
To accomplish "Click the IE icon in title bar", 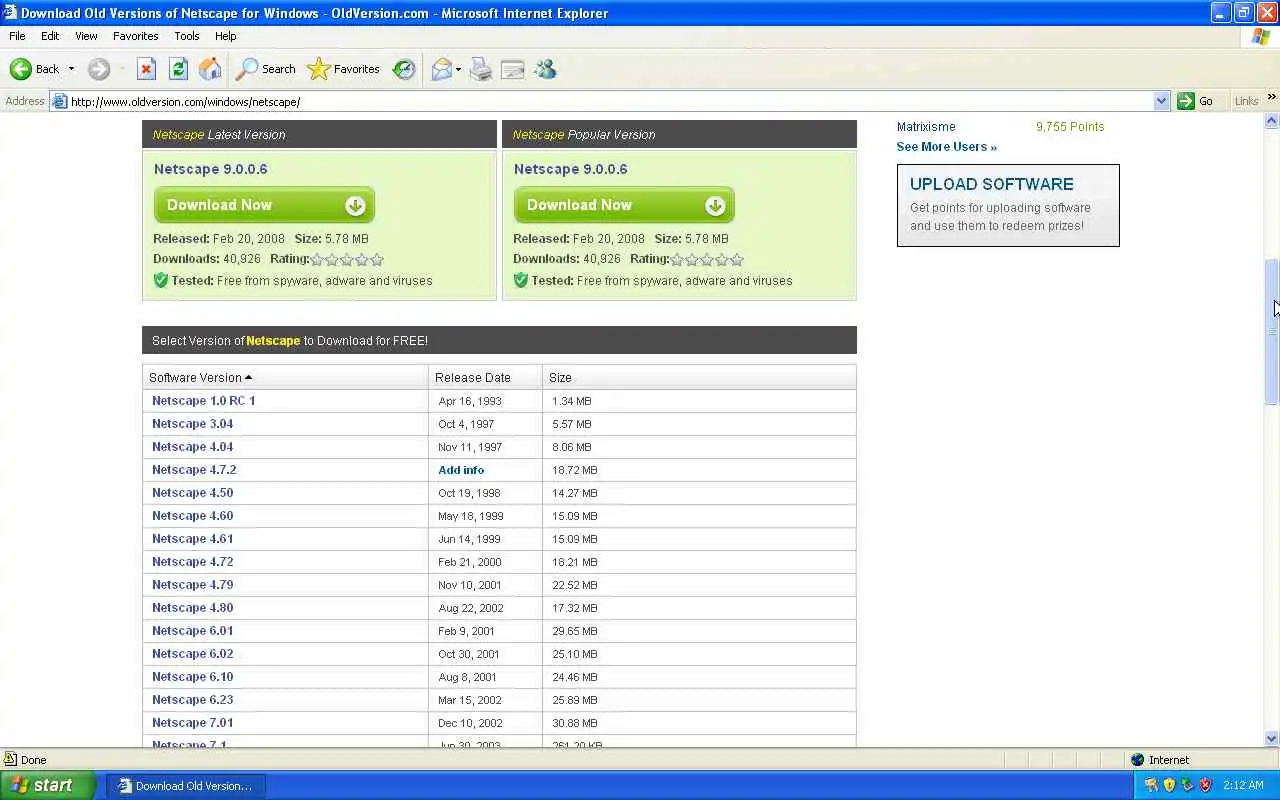I will pyautogui.click(x=10, y=13).
